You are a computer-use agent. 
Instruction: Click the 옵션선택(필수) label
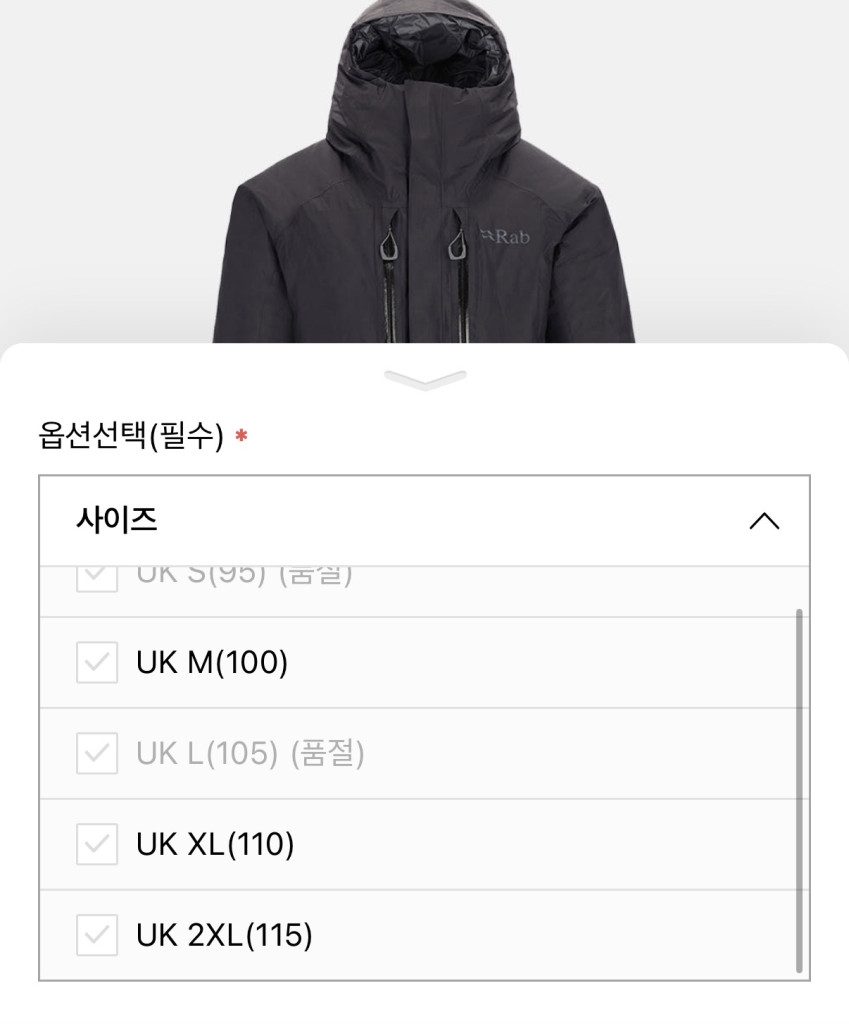130,436
